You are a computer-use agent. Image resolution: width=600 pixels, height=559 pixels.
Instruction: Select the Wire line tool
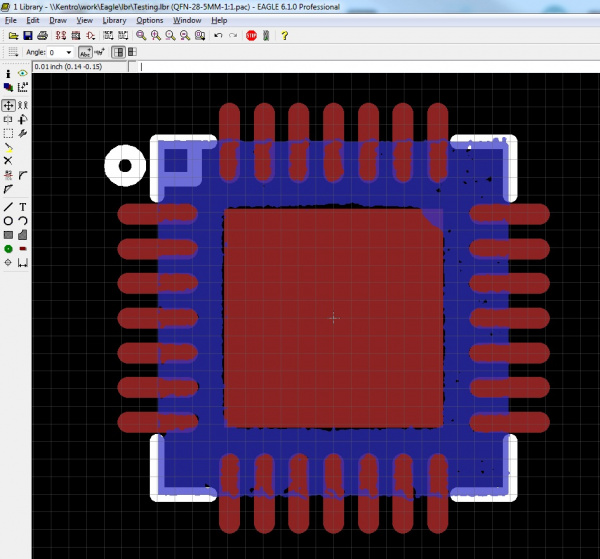point(8,207)
